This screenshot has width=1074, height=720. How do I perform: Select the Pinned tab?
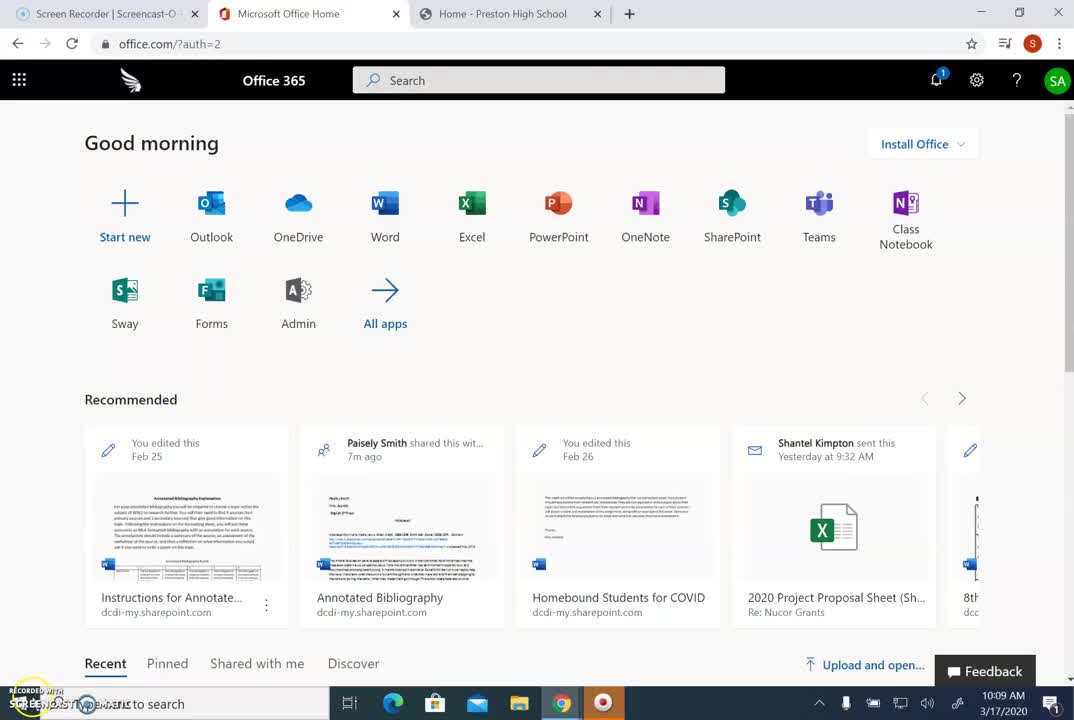click(167, 663)
